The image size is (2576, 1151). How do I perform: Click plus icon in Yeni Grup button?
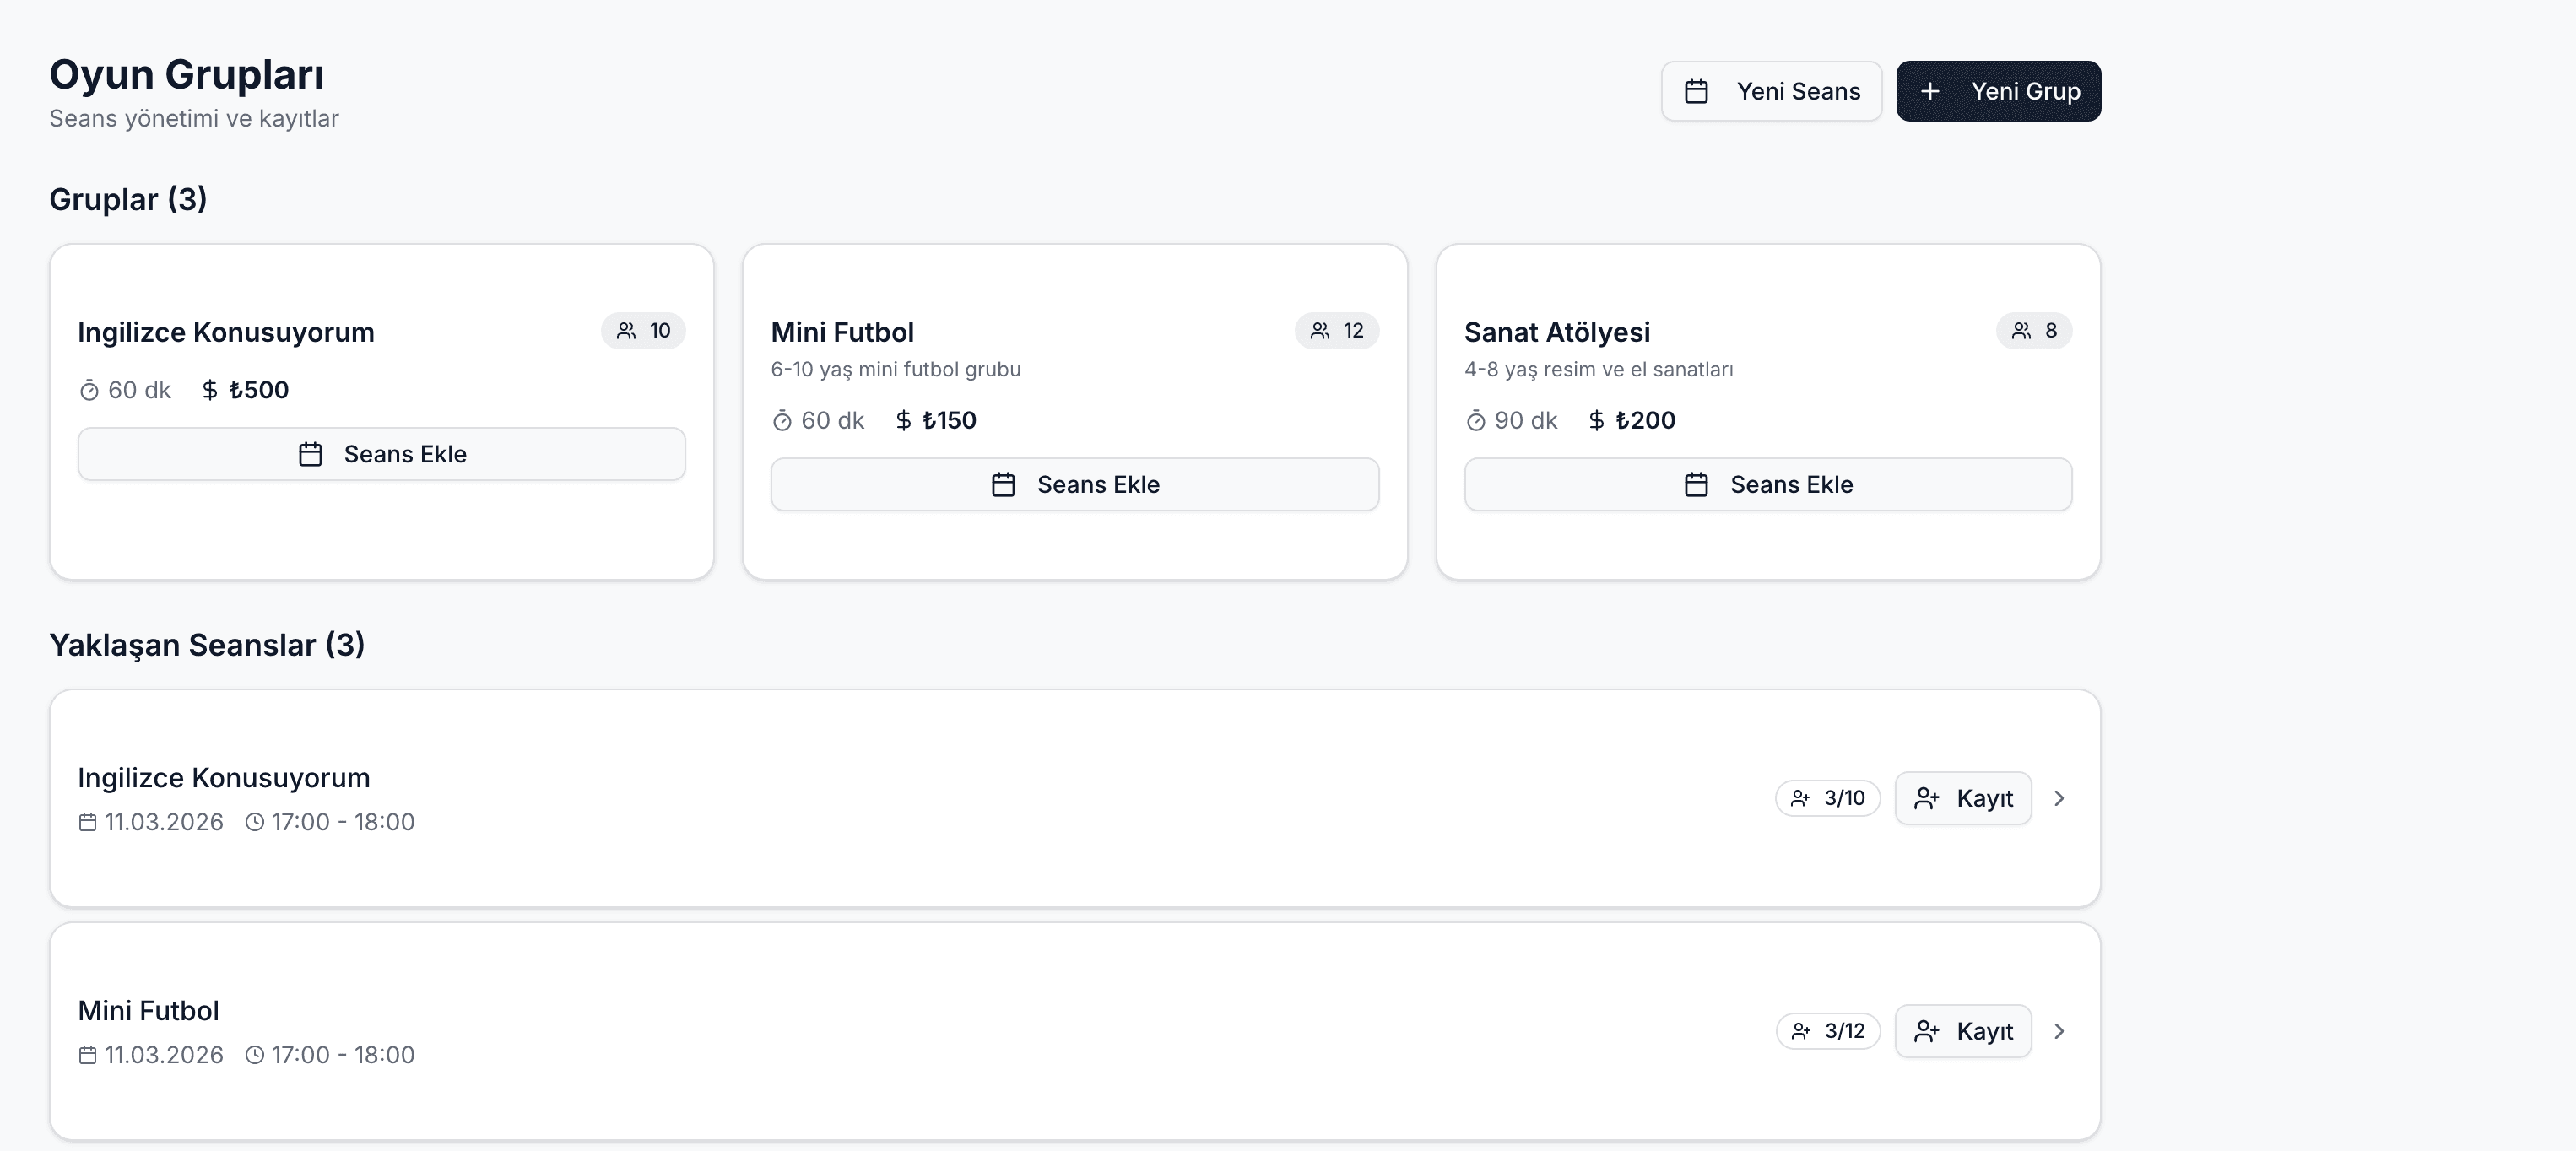click(x=1930, y=91)
